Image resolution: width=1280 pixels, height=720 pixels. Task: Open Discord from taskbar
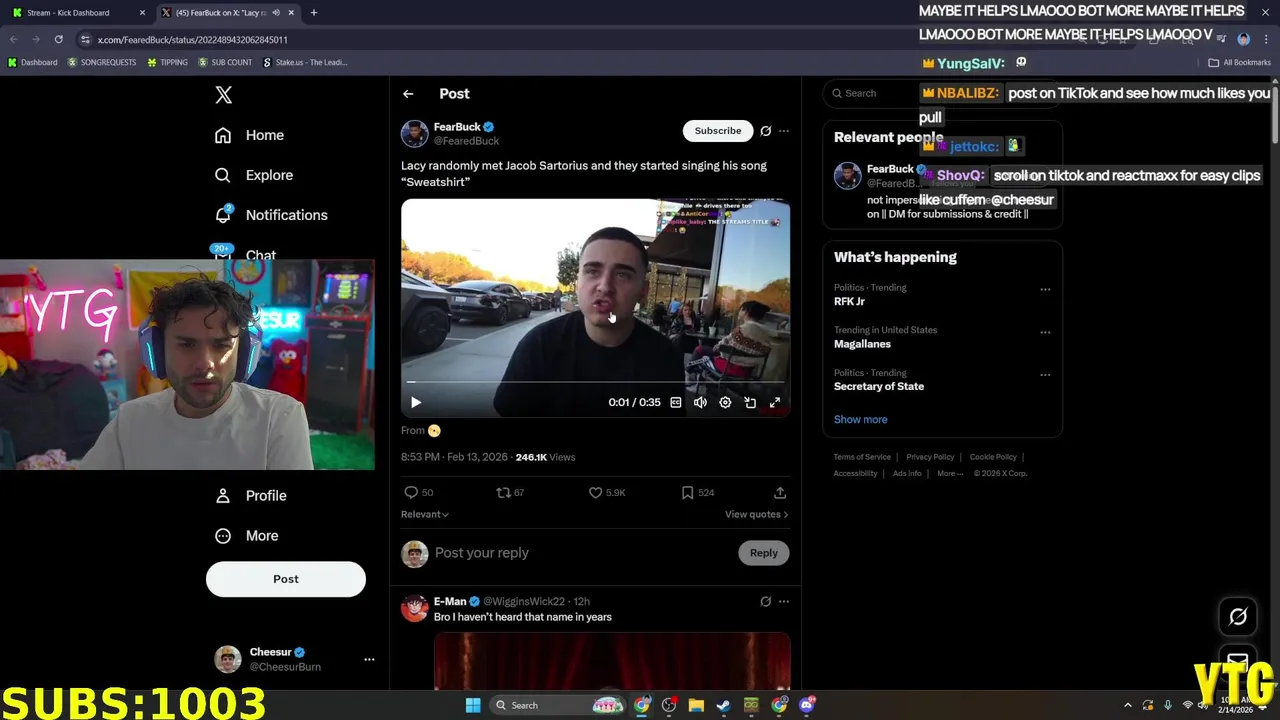806,705
